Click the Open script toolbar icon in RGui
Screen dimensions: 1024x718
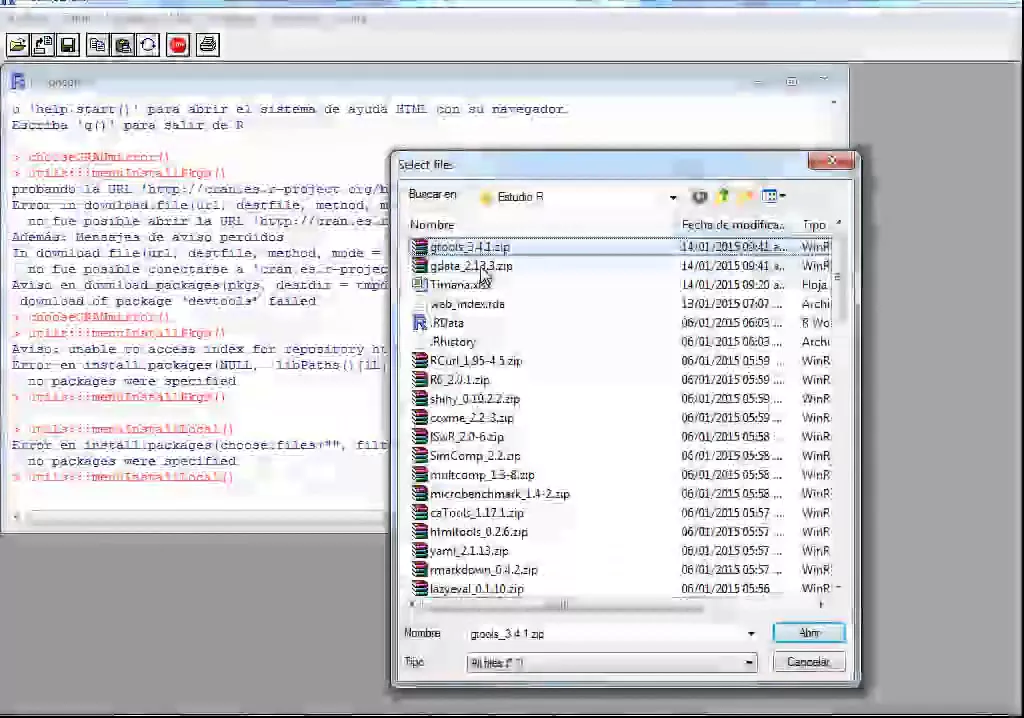18,45
